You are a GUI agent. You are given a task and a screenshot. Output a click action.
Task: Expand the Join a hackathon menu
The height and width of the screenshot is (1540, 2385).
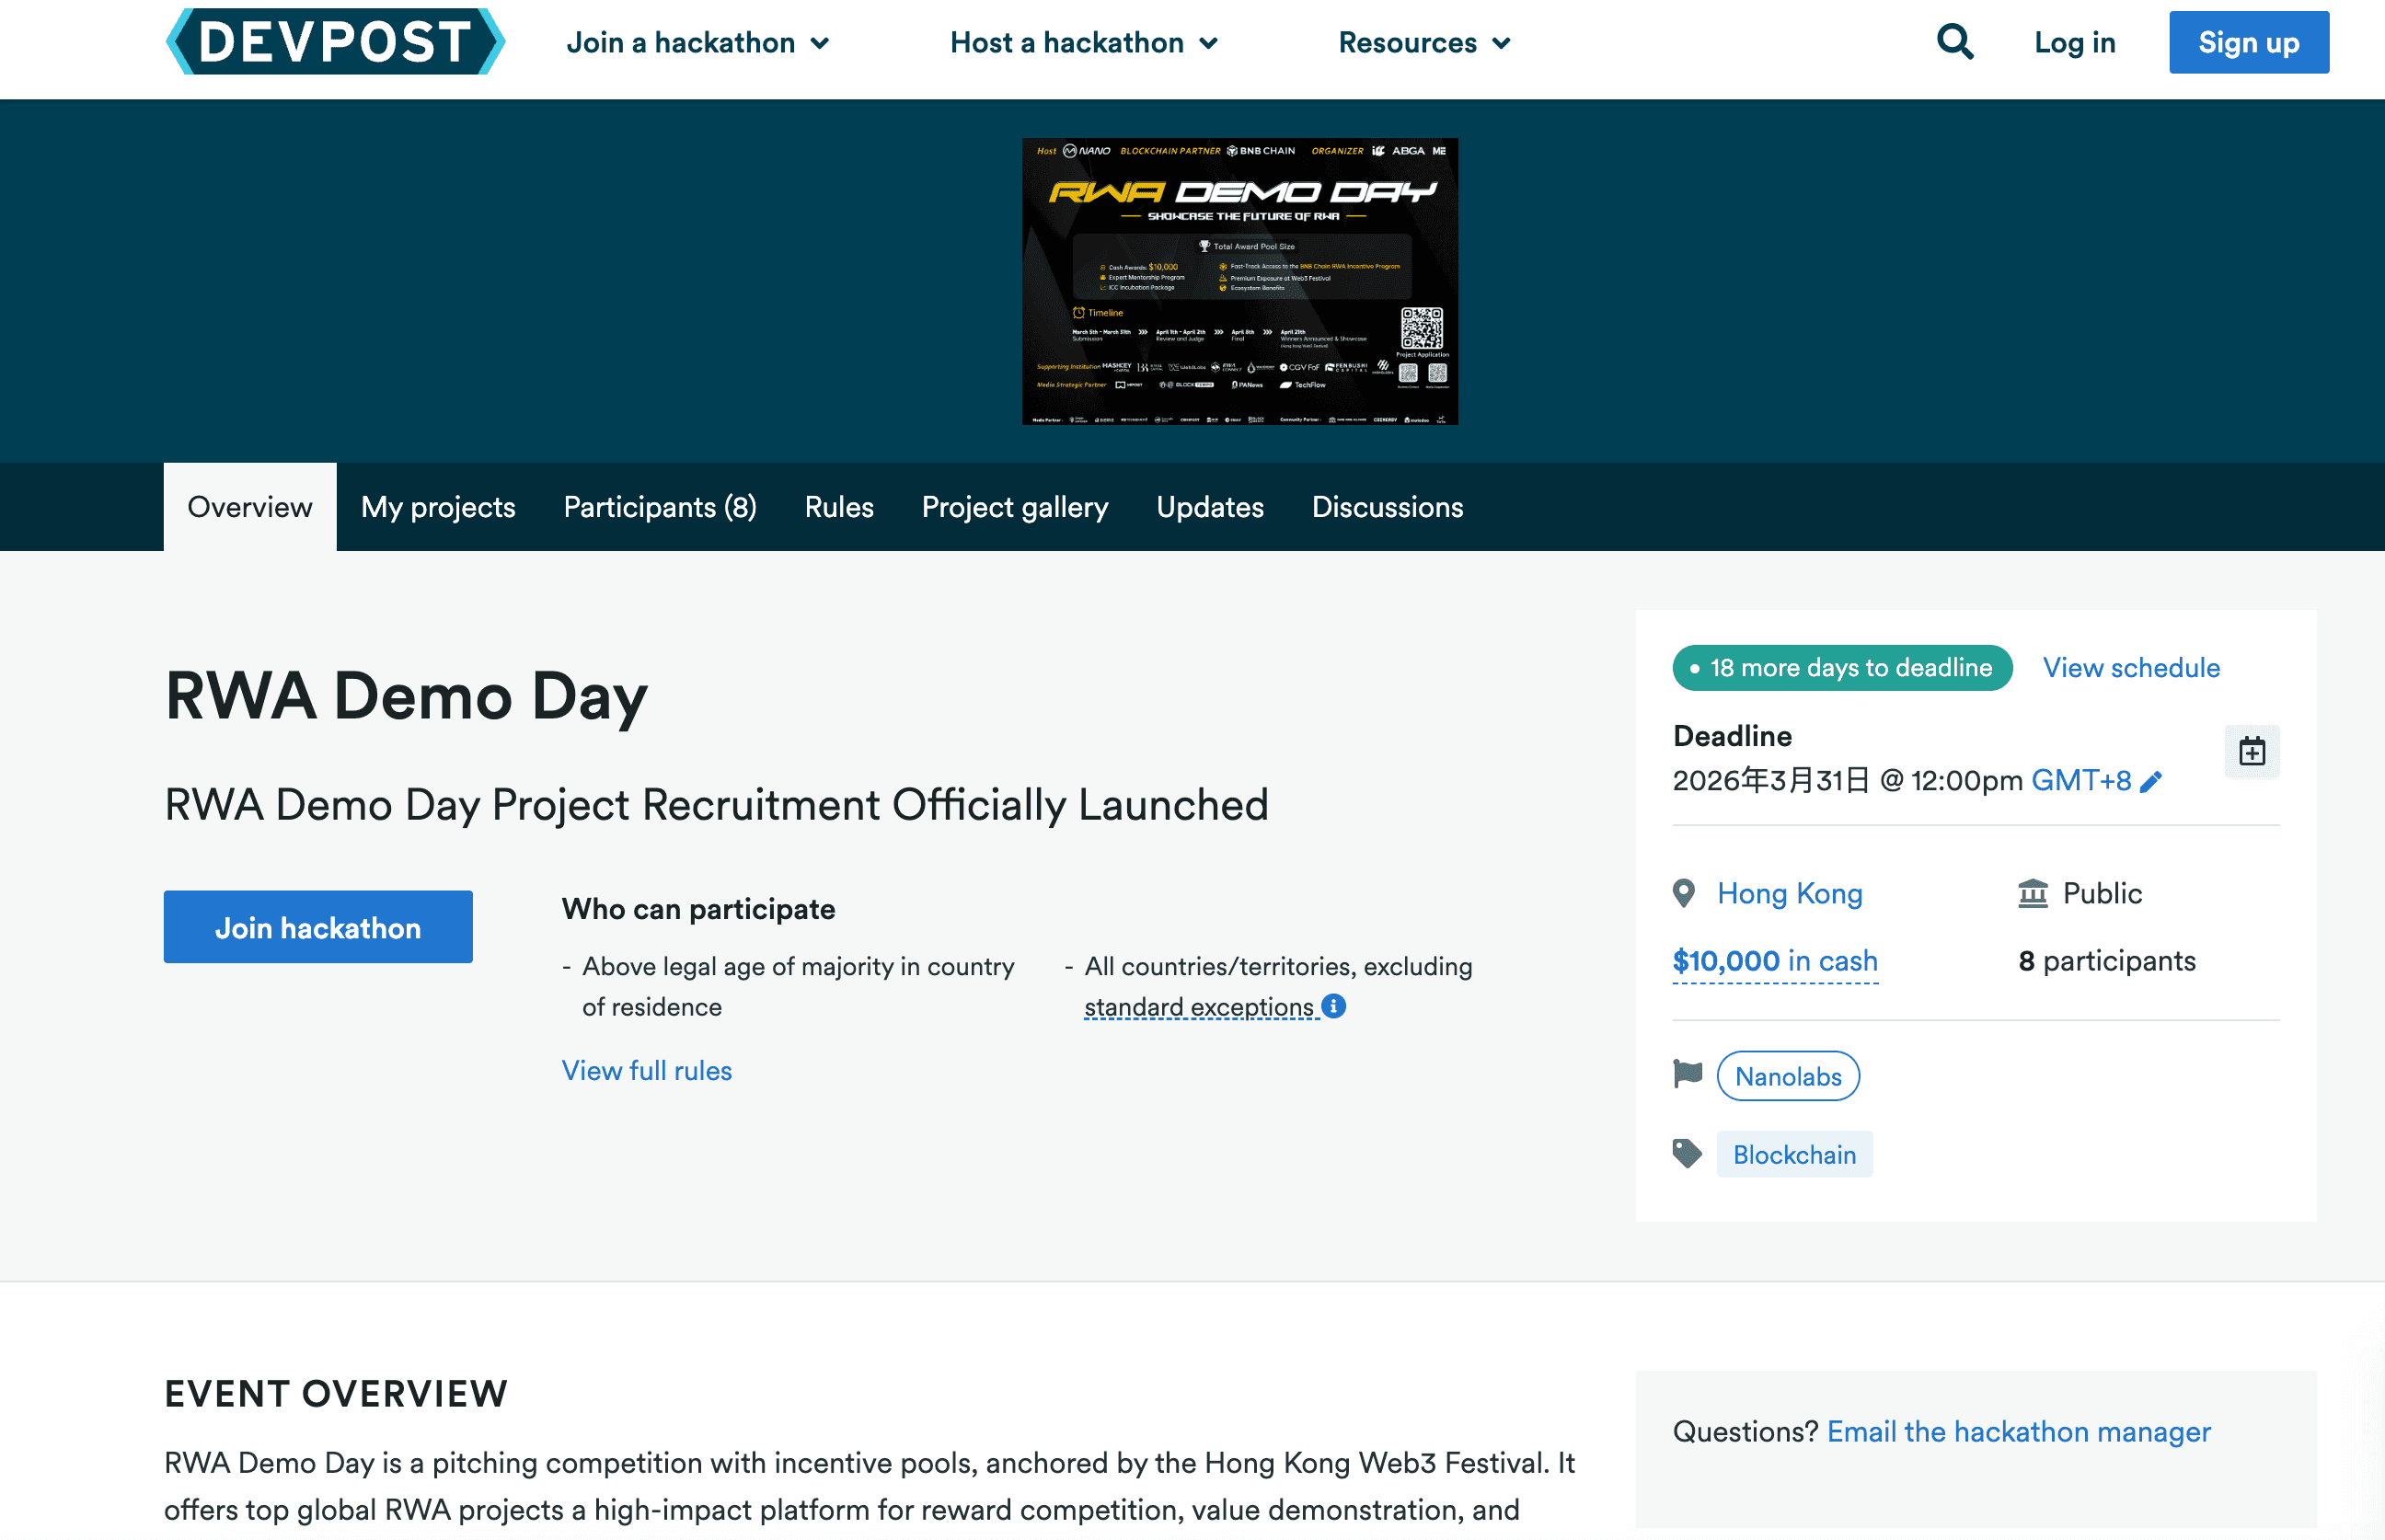pyautogui.click(x=697, y=42)
